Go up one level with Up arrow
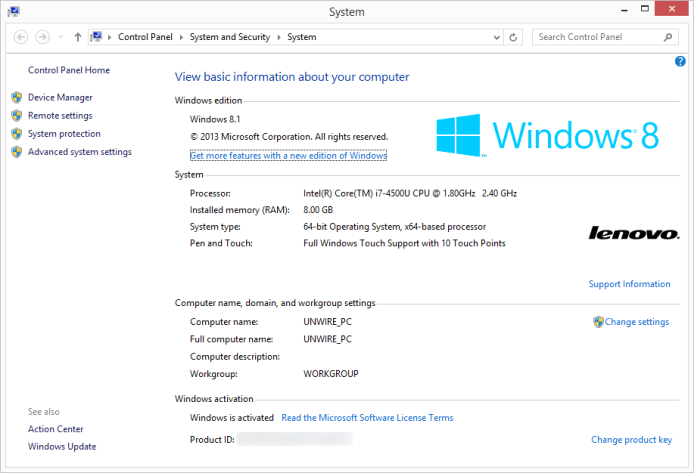 click(77, 37)
